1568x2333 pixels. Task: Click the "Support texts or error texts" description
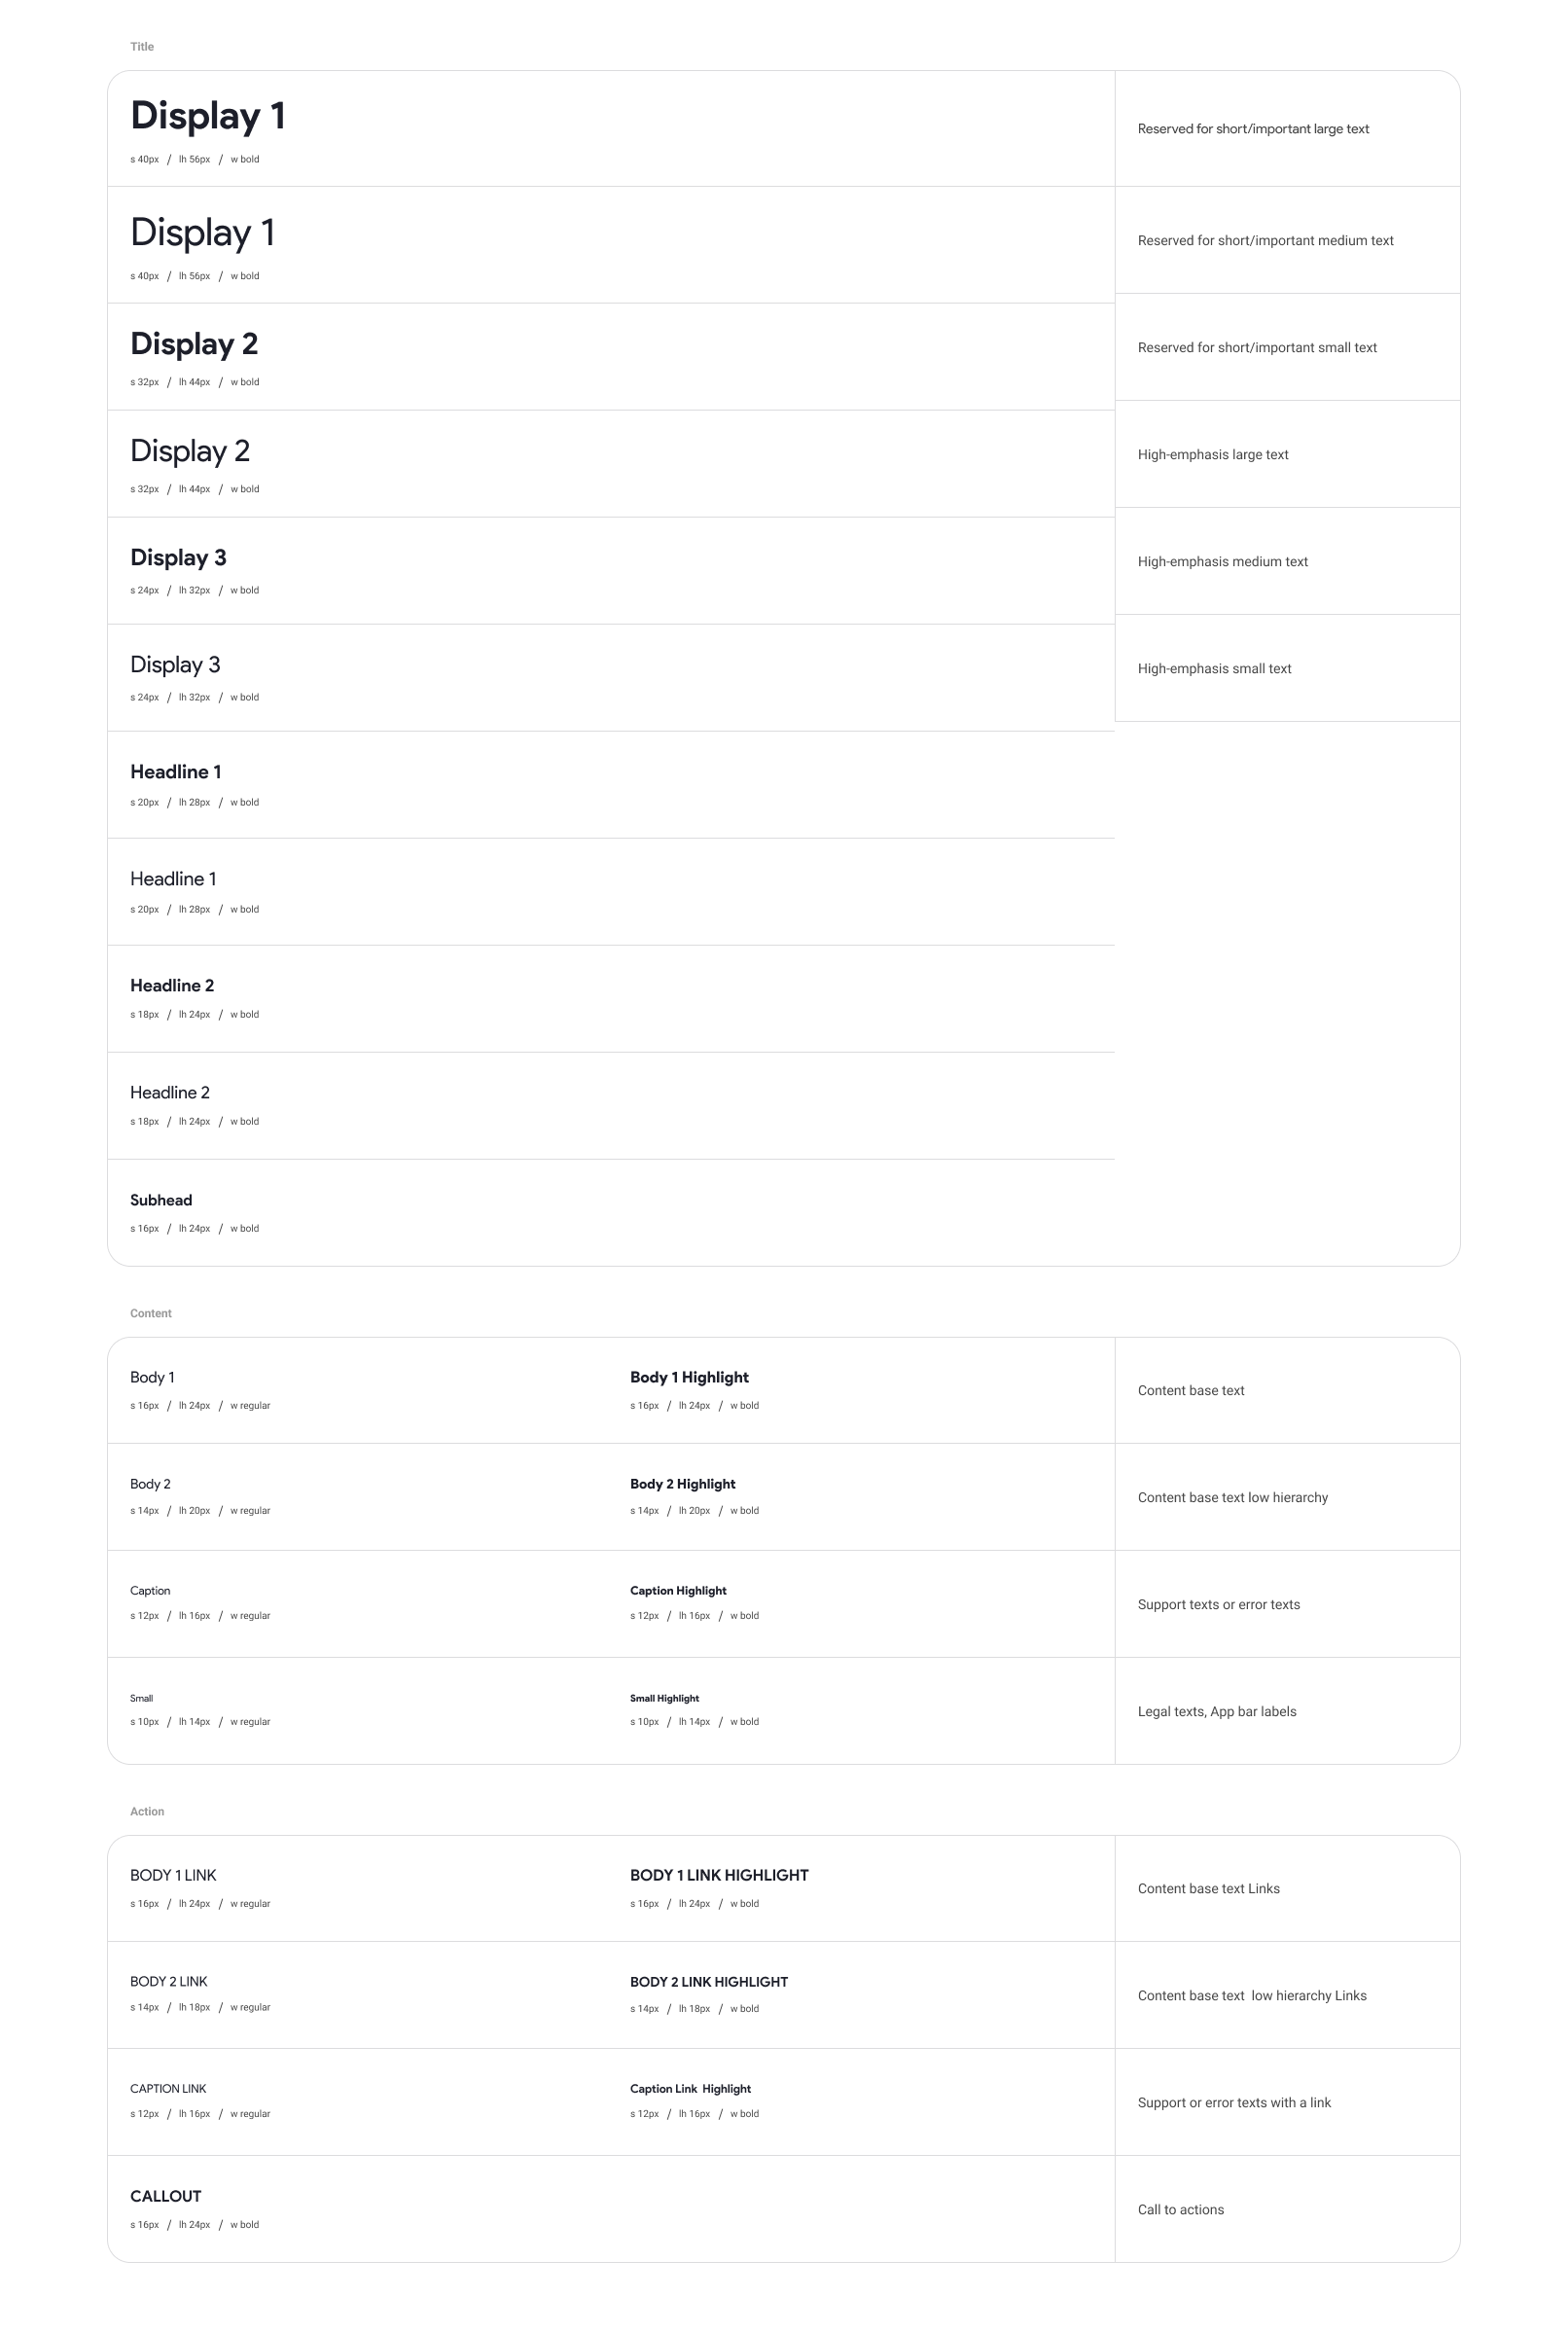click(1219, 1604)
